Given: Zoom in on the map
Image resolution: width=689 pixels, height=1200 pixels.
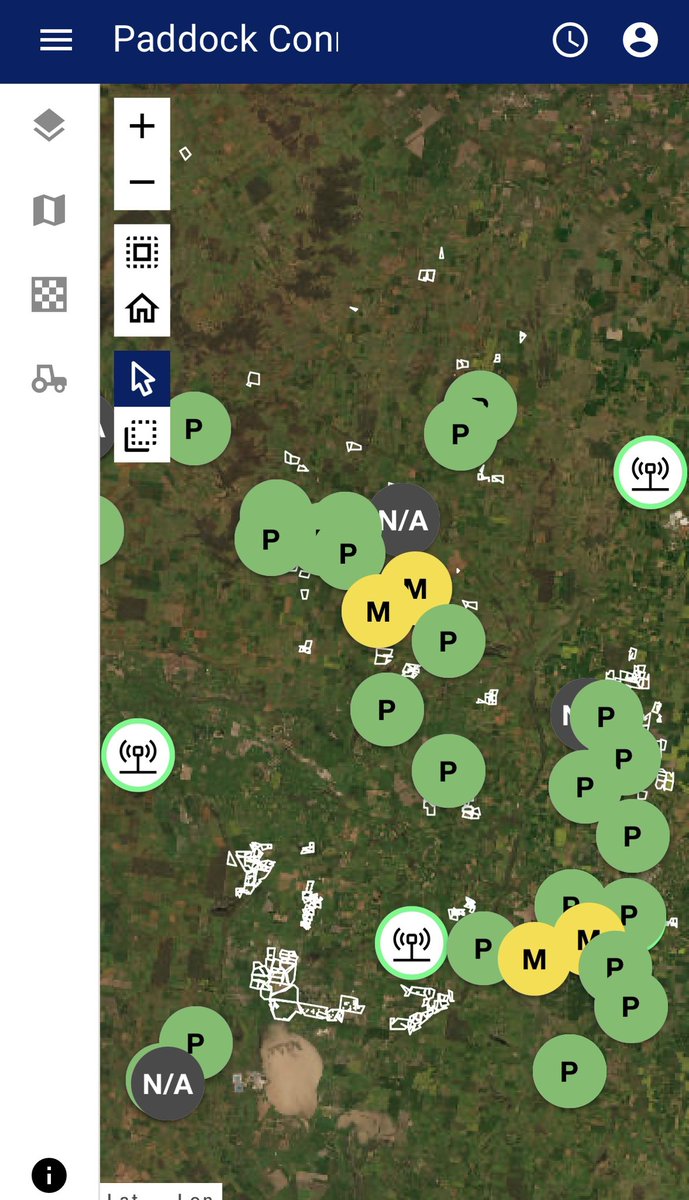Looking at the screenshot, I should click(142, 126).
